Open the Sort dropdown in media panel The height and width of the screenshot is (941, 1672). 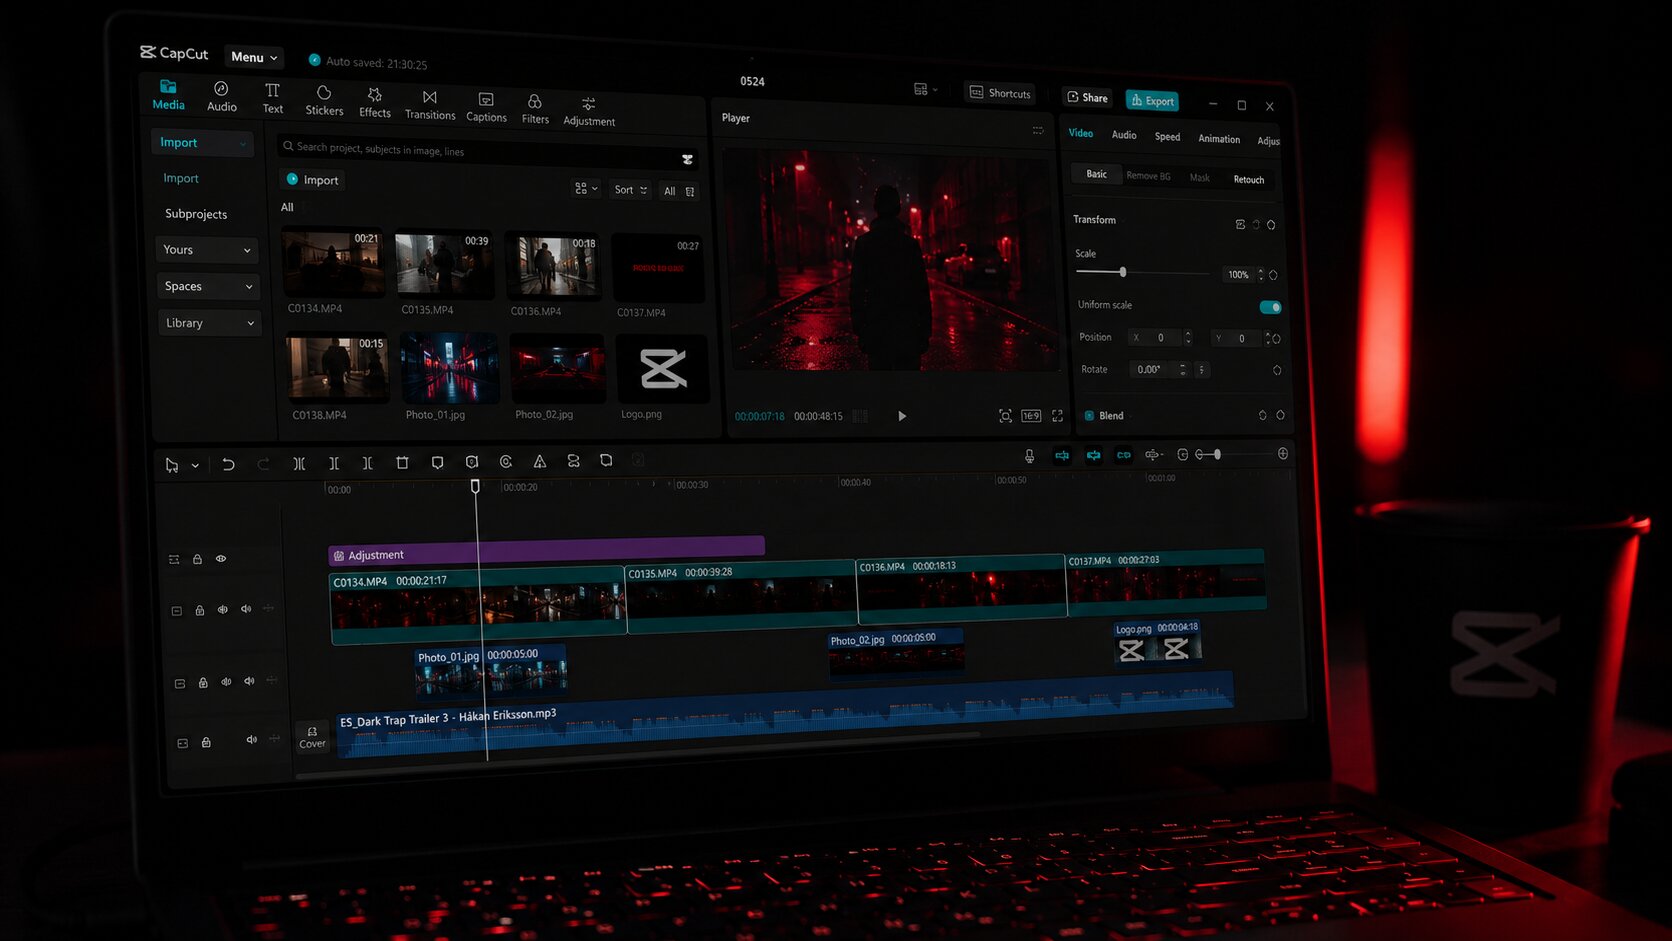point(630,190)
